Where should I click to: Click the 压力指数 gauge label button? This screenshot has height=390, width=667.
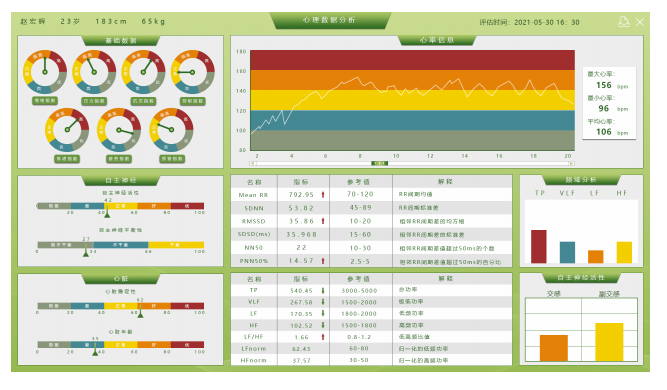94,101
